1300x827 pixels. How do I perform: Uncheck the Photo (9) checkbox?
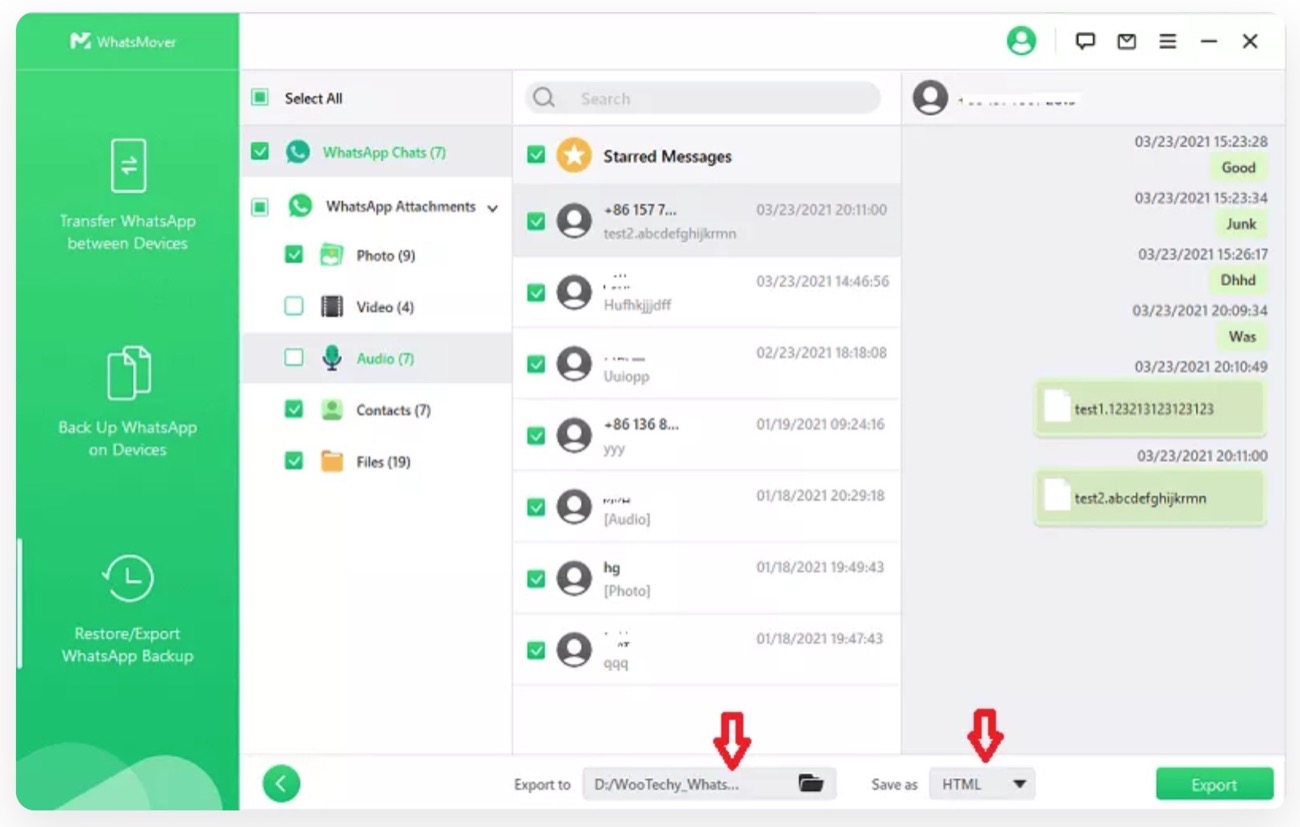point(293,255)
